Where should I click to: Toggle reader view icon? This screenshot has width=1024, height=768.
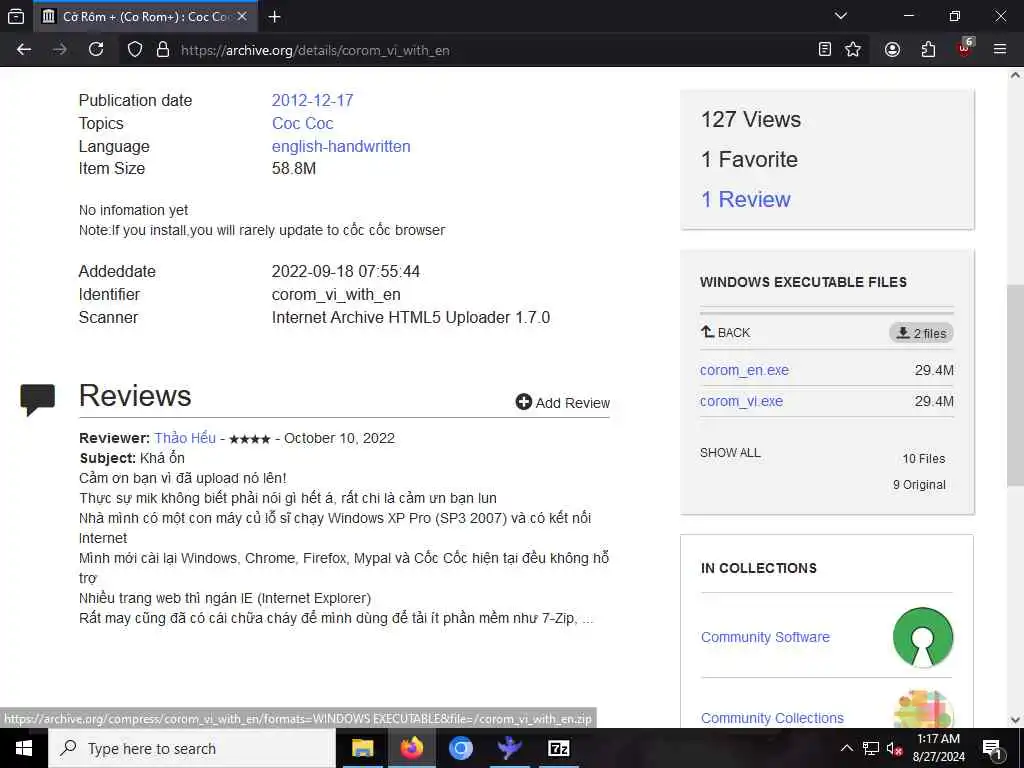tap(825, 50)
